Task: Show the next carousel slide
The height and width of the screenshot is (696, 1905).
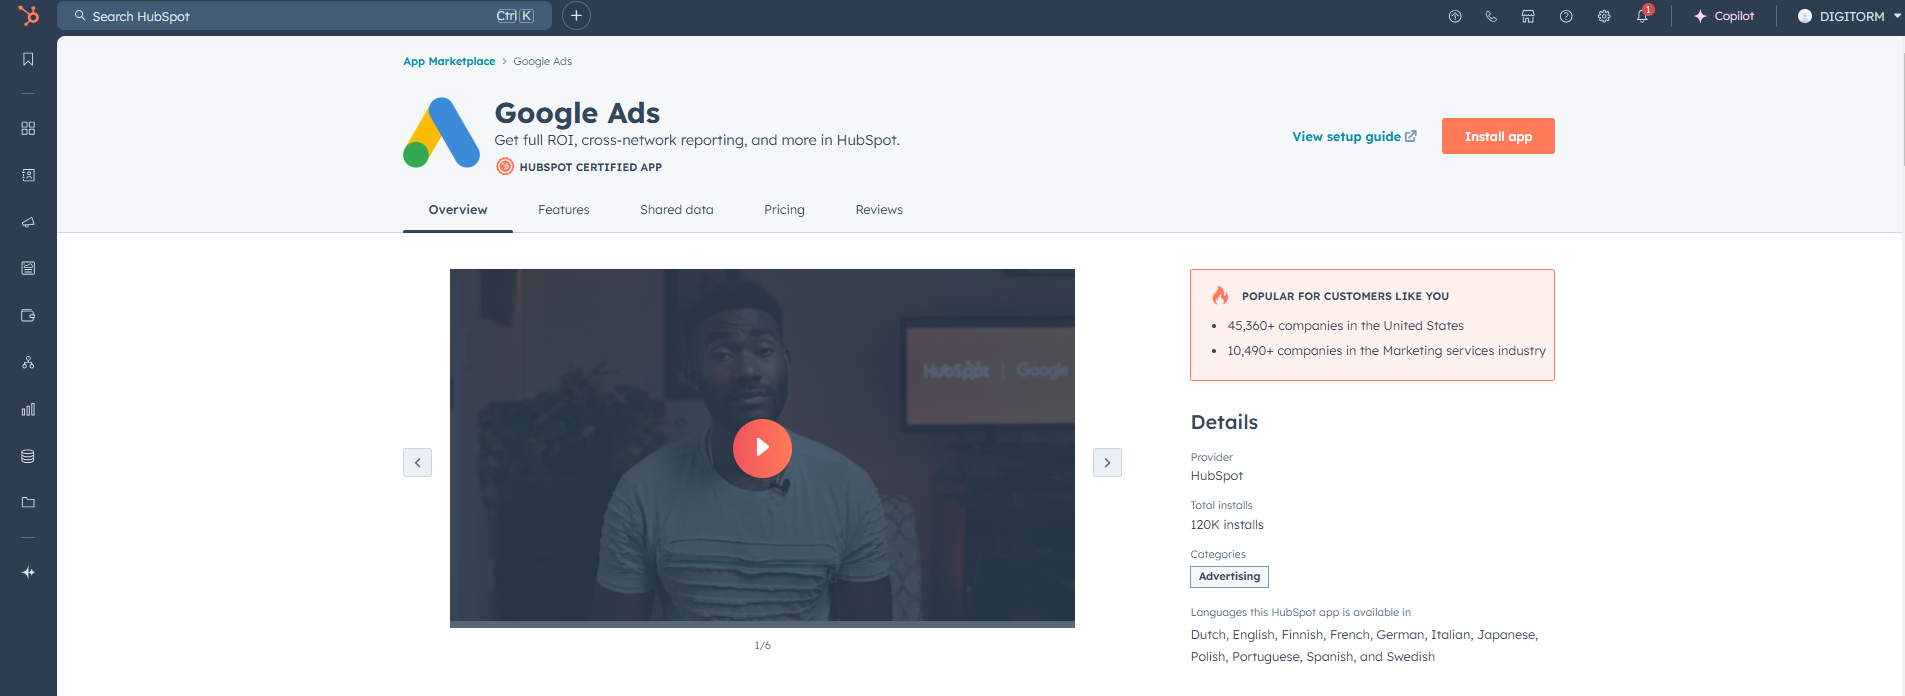Action: 1107,462
